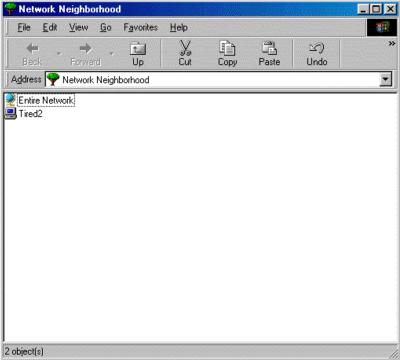
Task: Expand the Address bar dropdown list
Action: pyautogui.click(x=386, y=79)
